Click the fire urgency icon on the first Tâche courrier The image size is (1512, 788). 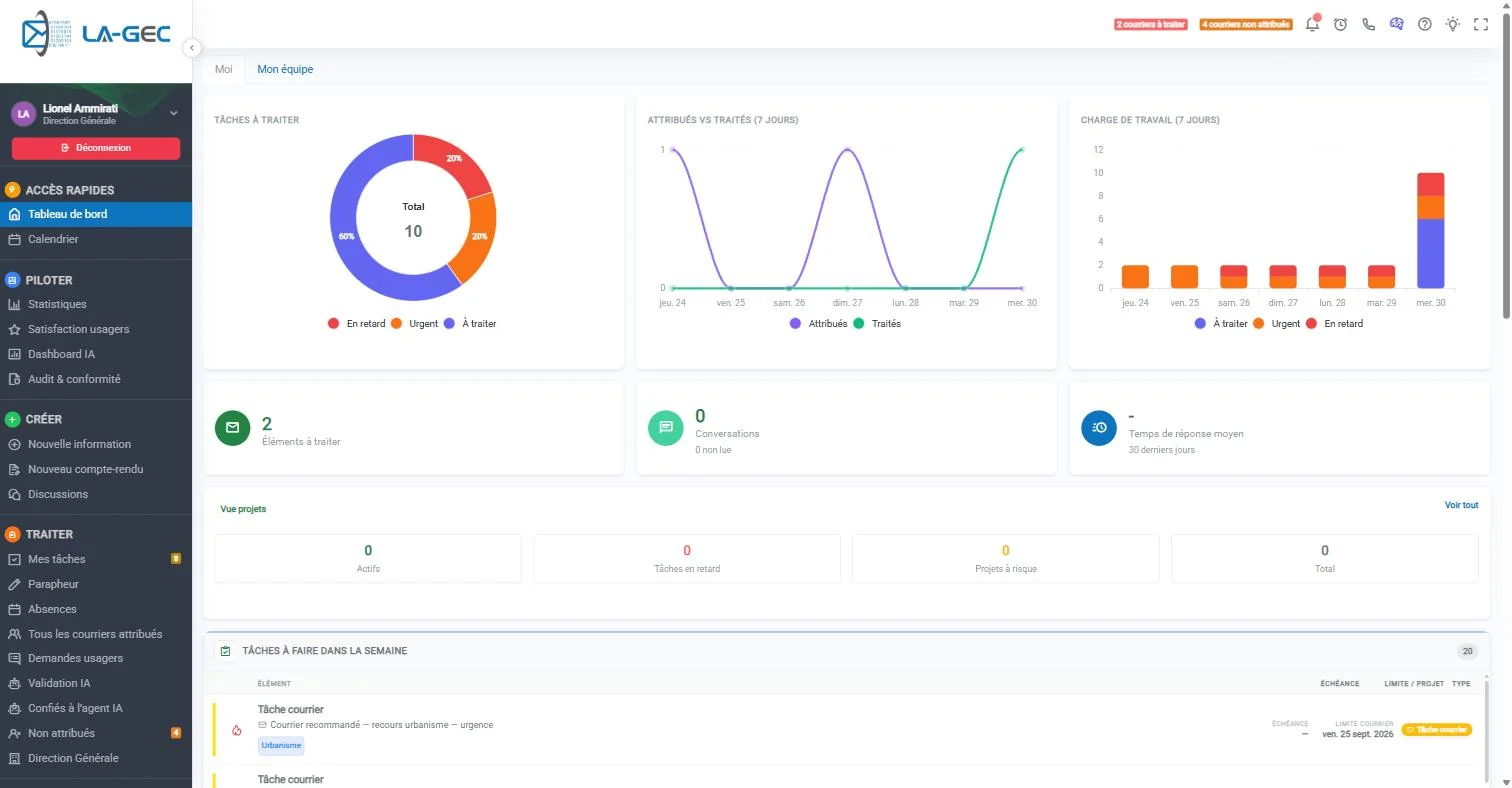[237, 731]
